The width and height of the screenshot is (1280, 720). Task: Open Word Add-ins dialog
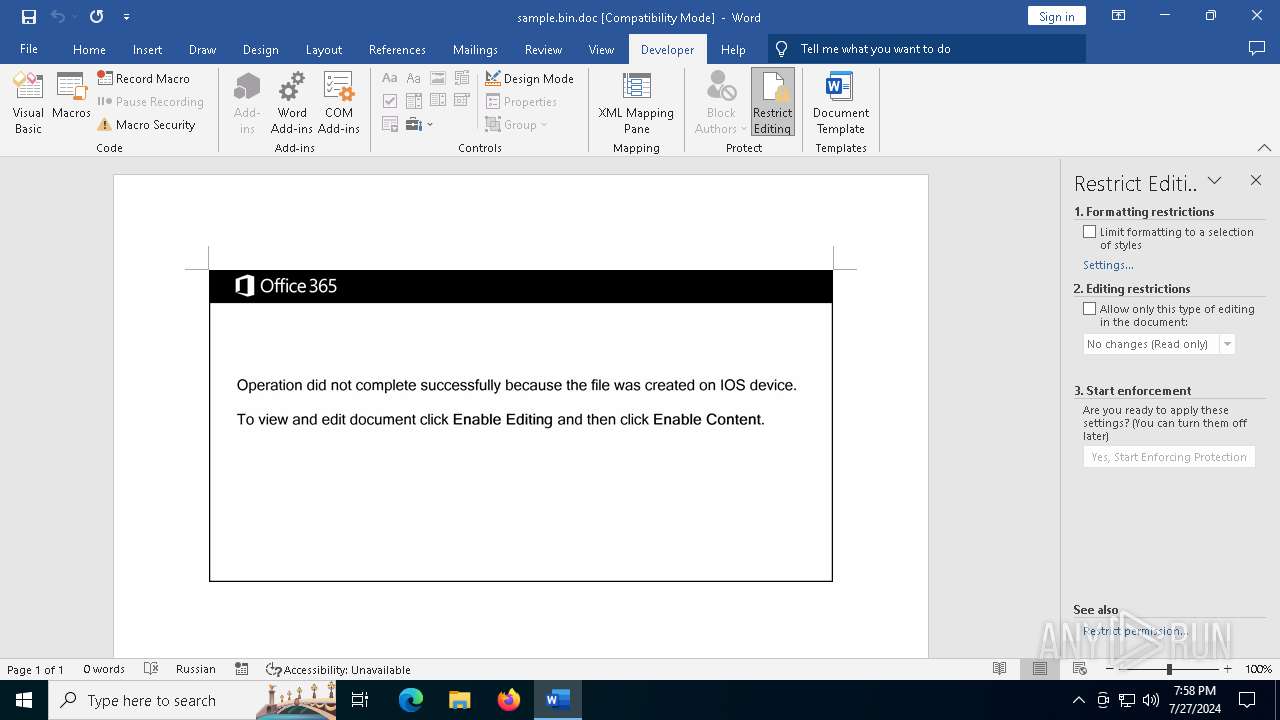[x=292, y=103]
